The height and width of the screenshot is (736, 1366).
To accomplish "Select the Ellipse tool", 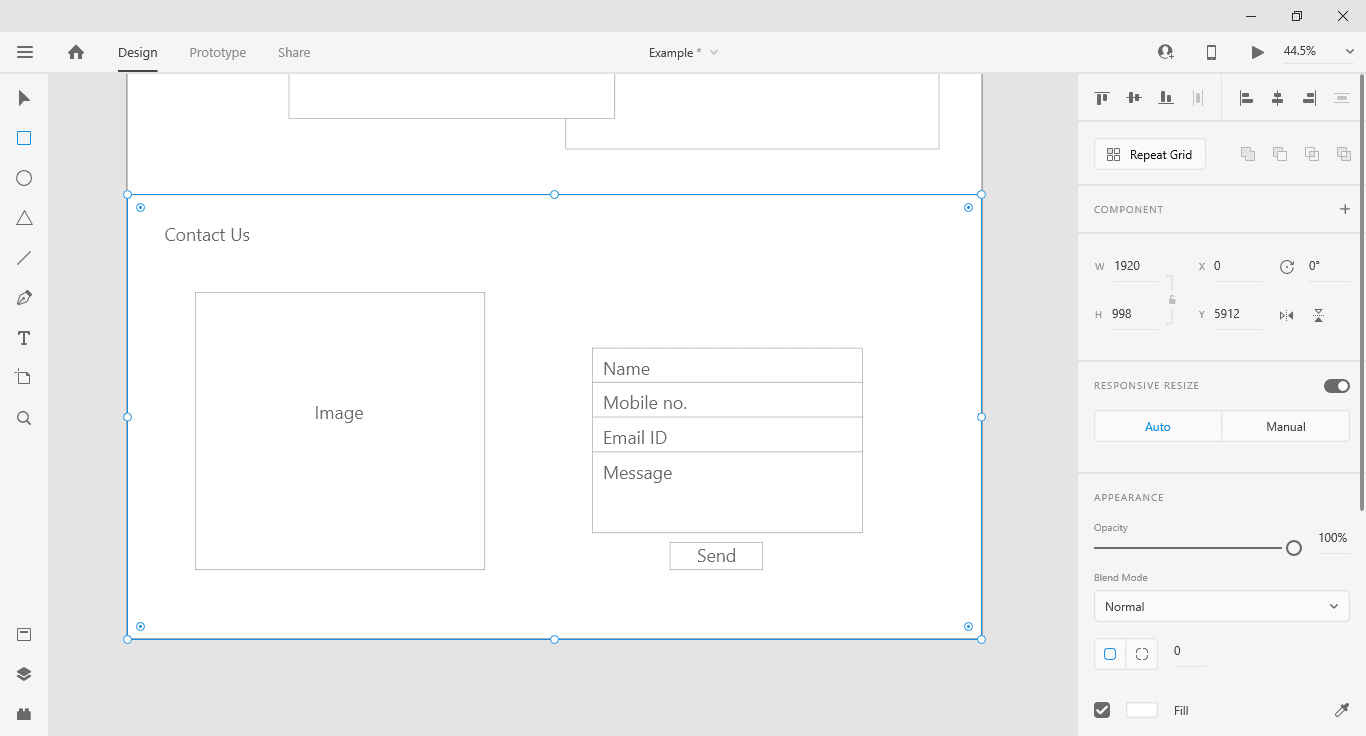I will 24,178.
